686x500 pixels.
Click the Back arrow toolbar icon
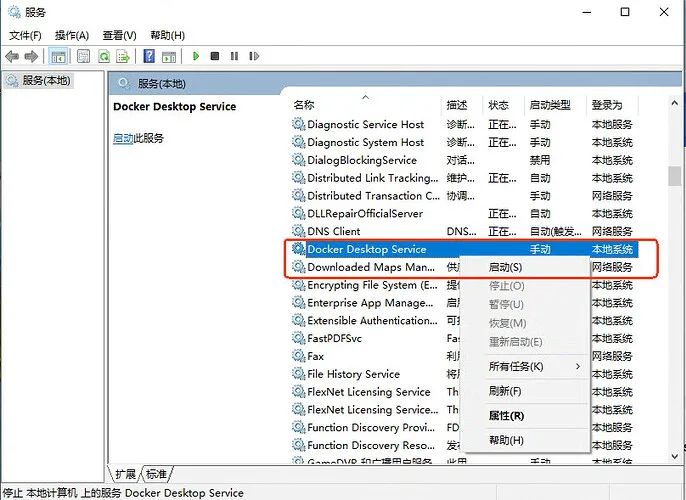click(12, 56)
